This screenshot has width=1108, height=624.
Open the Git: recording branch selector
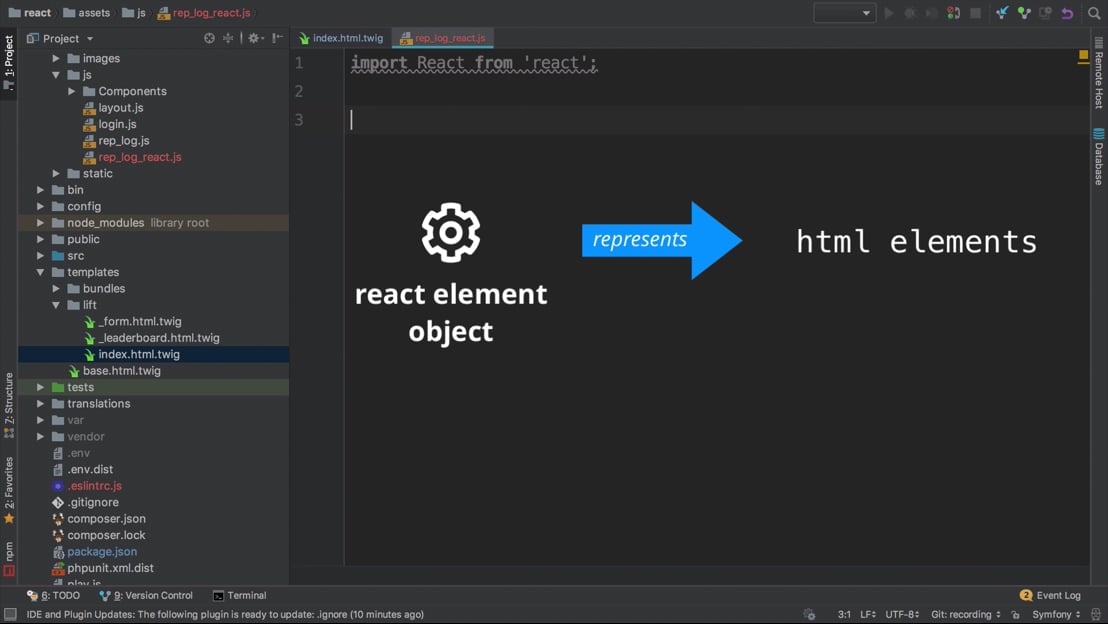(965, 614)
